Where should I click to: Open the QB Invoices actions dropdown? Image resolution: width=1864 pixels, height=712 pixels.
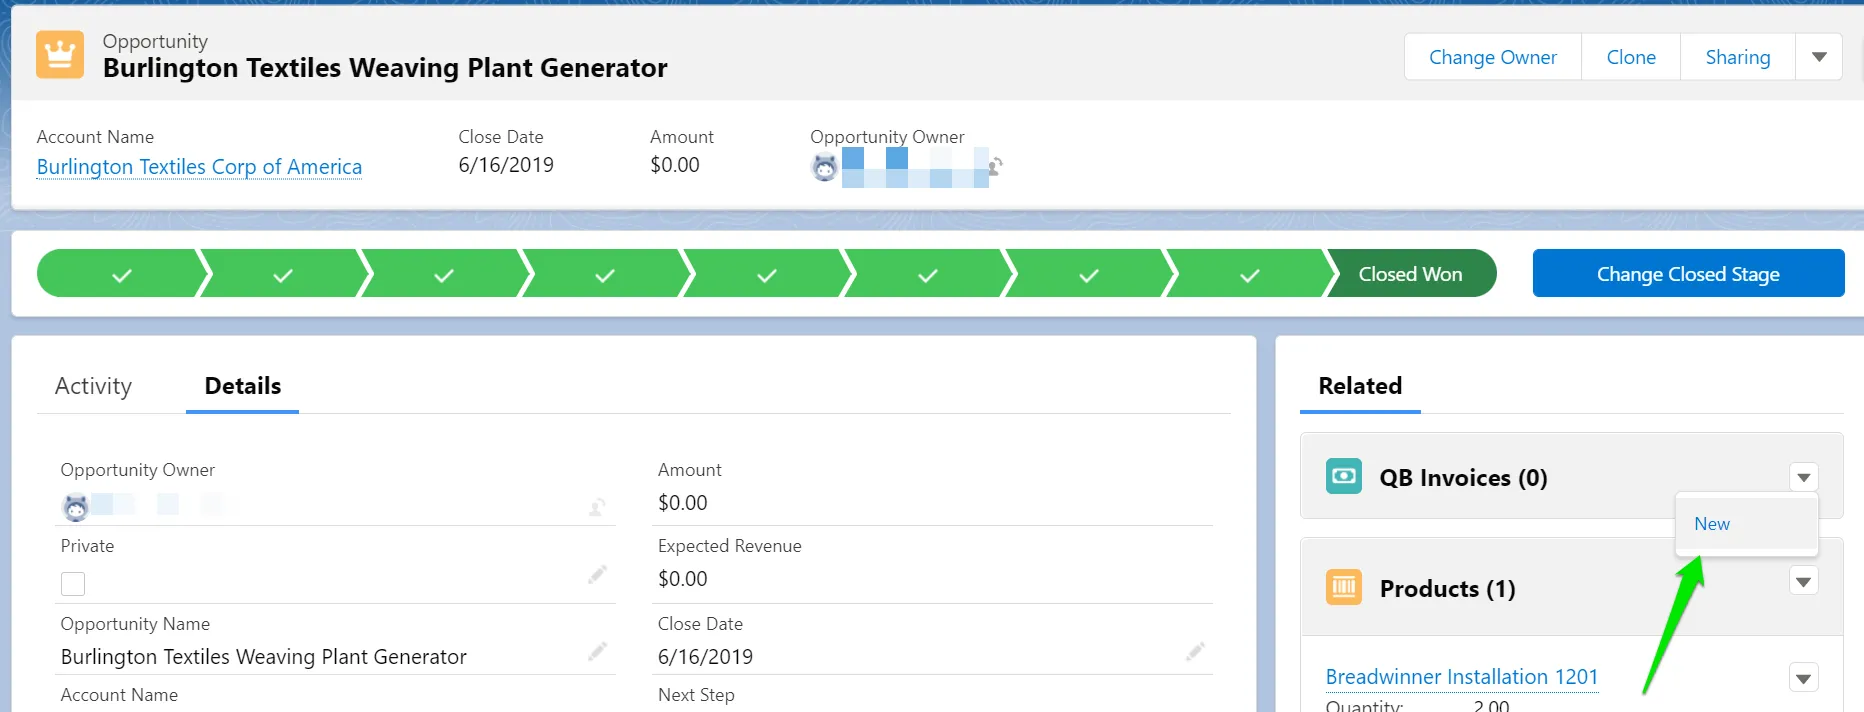(1803, 477)
